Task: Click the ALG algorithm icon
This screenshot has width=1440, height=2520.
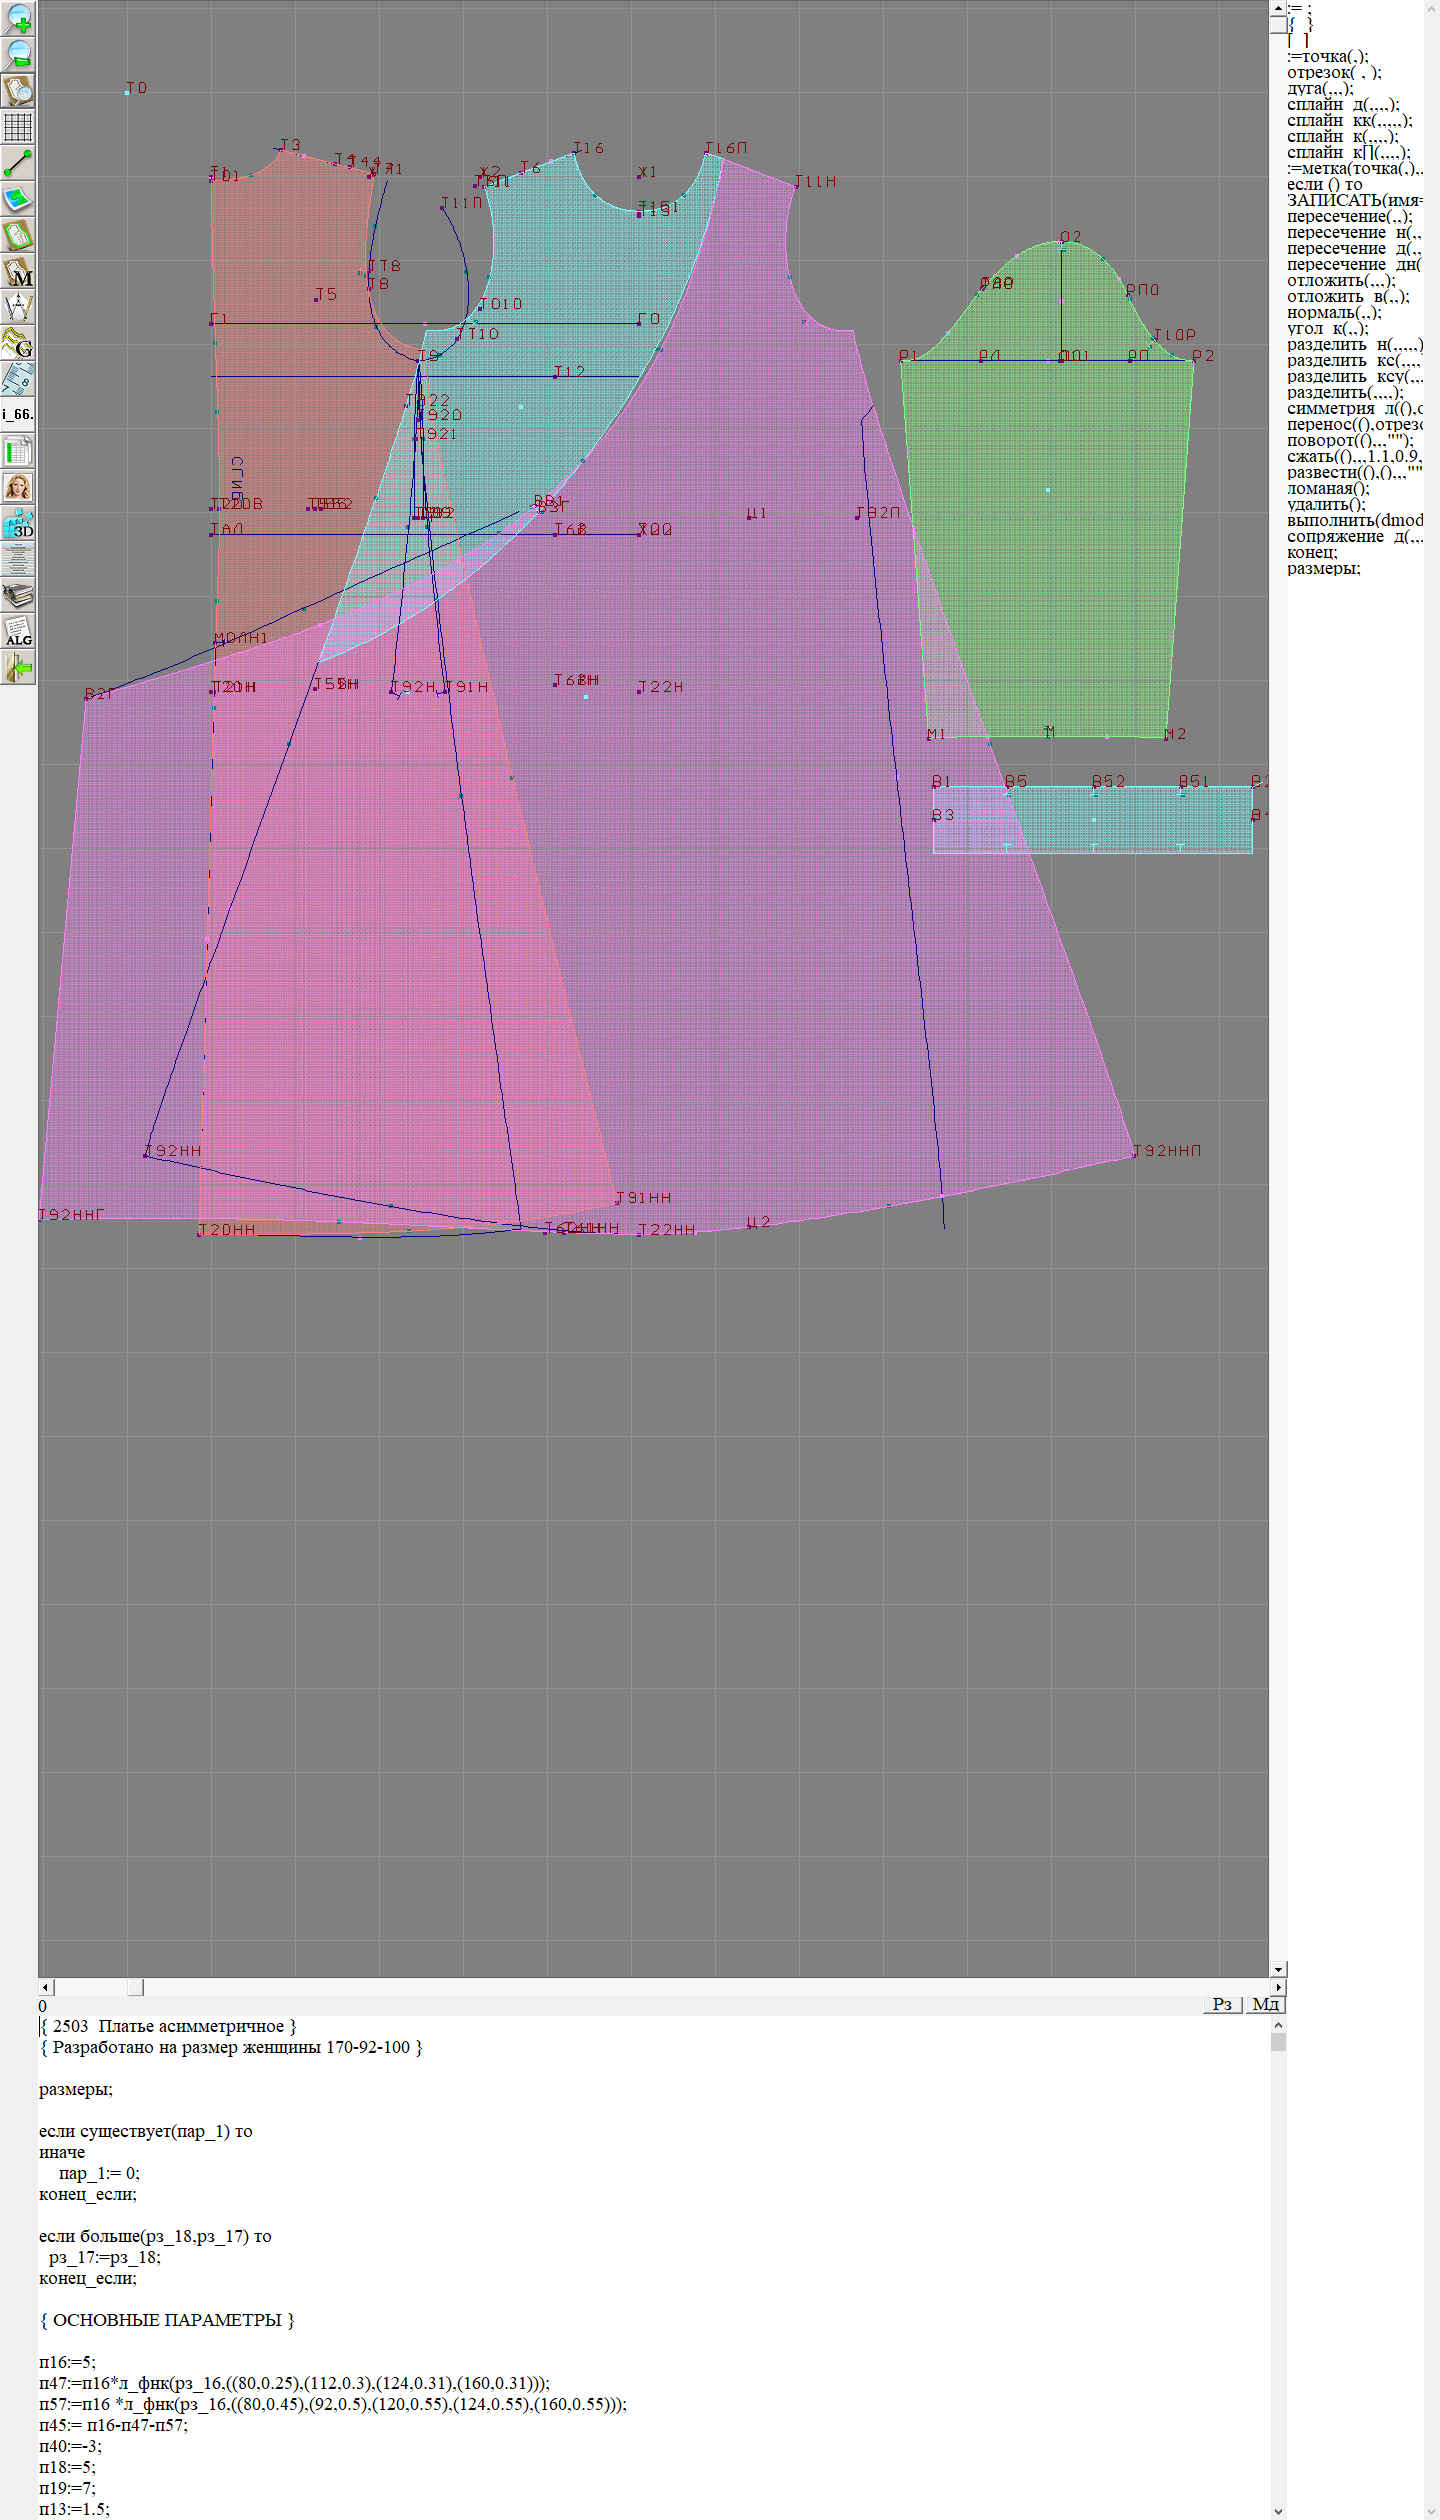Action: point(18,632)
